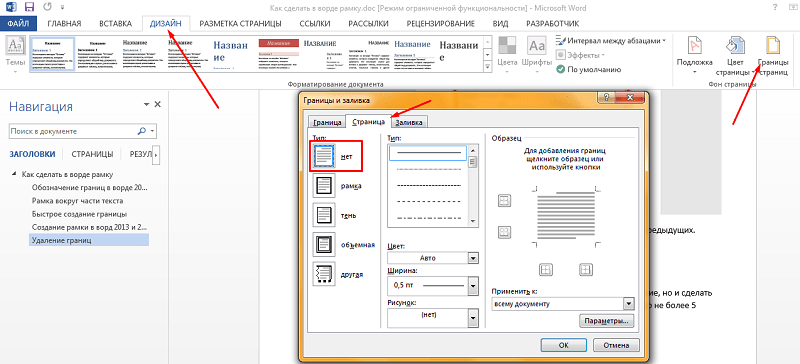This screenshot has height=364, width=800.
Task: Pick the 'объемная' 3D border icon
Action: [x=323, y=245]
